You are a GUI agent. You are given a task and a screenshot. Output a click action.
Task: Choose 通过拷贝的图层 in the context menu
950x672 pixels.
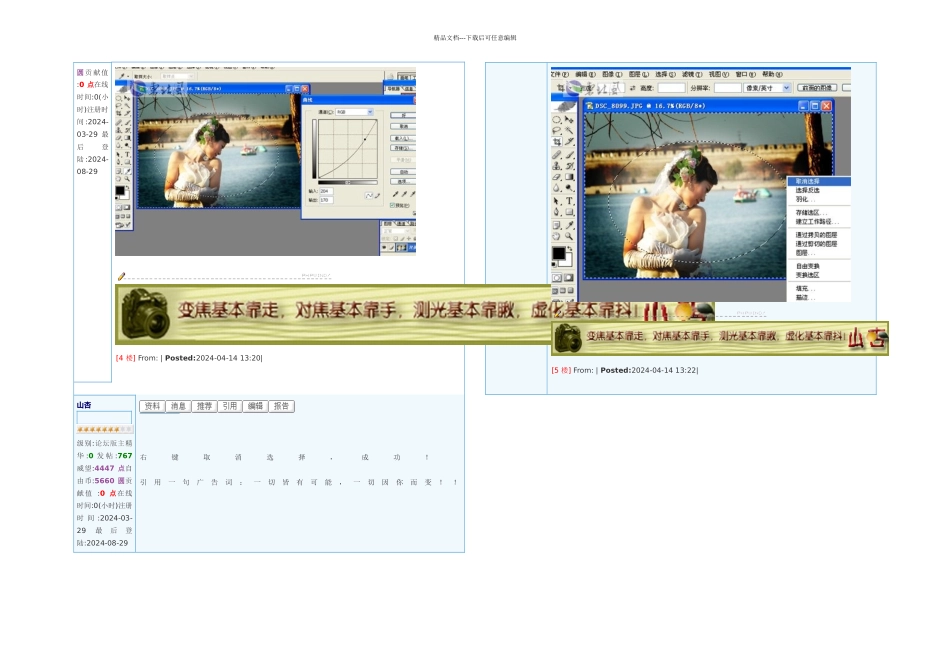819,235
